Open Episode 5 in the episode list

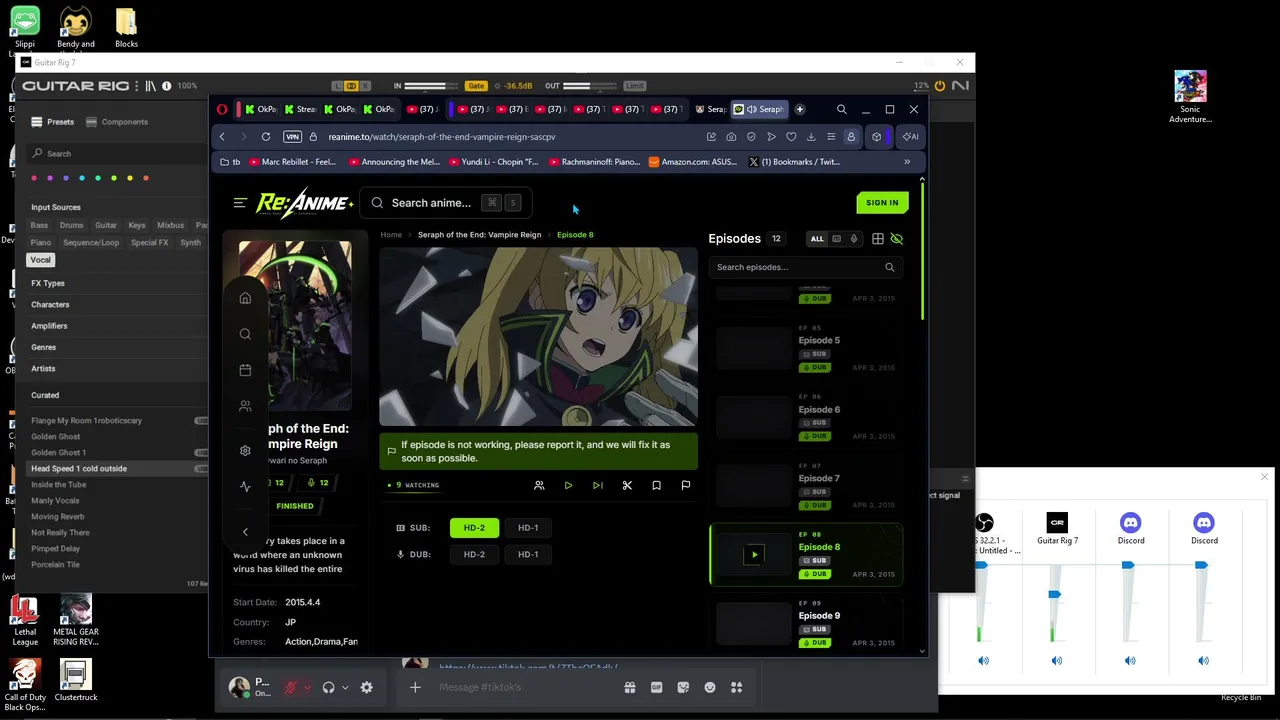[805, 347]
